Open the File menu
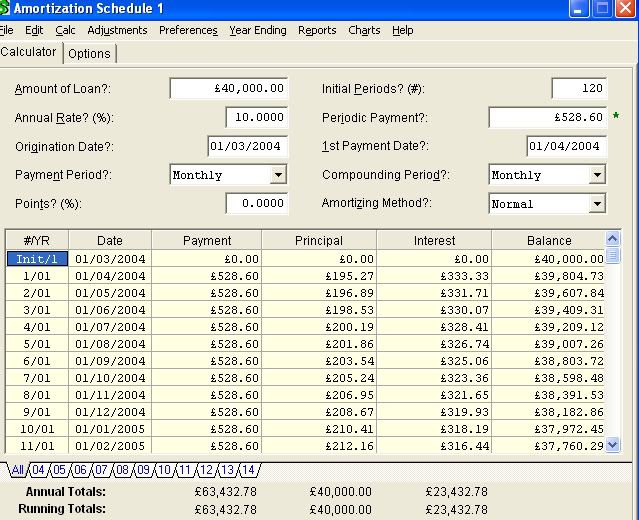Viewport: 639px width, 520px height. coord(6,30)
